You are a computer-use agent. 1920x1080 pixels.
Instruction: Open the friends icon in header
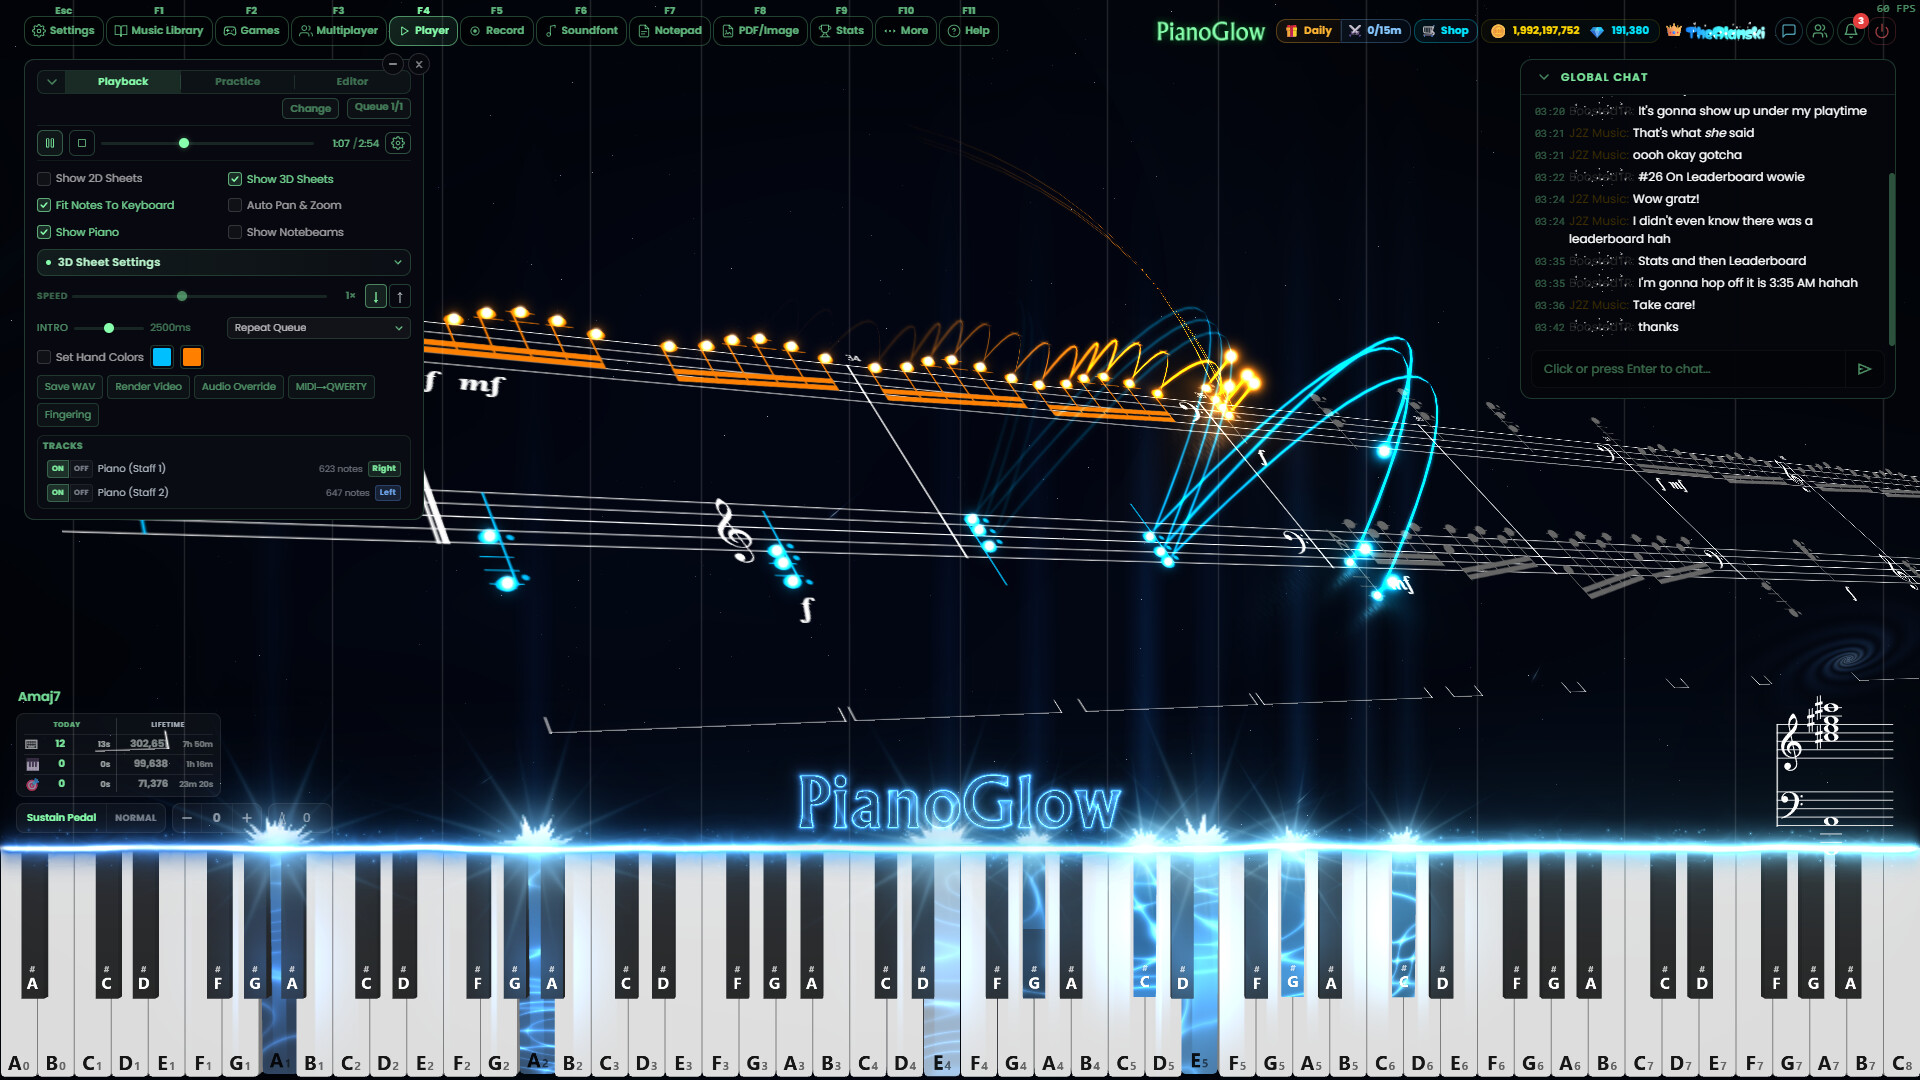tap(1820, 31)
